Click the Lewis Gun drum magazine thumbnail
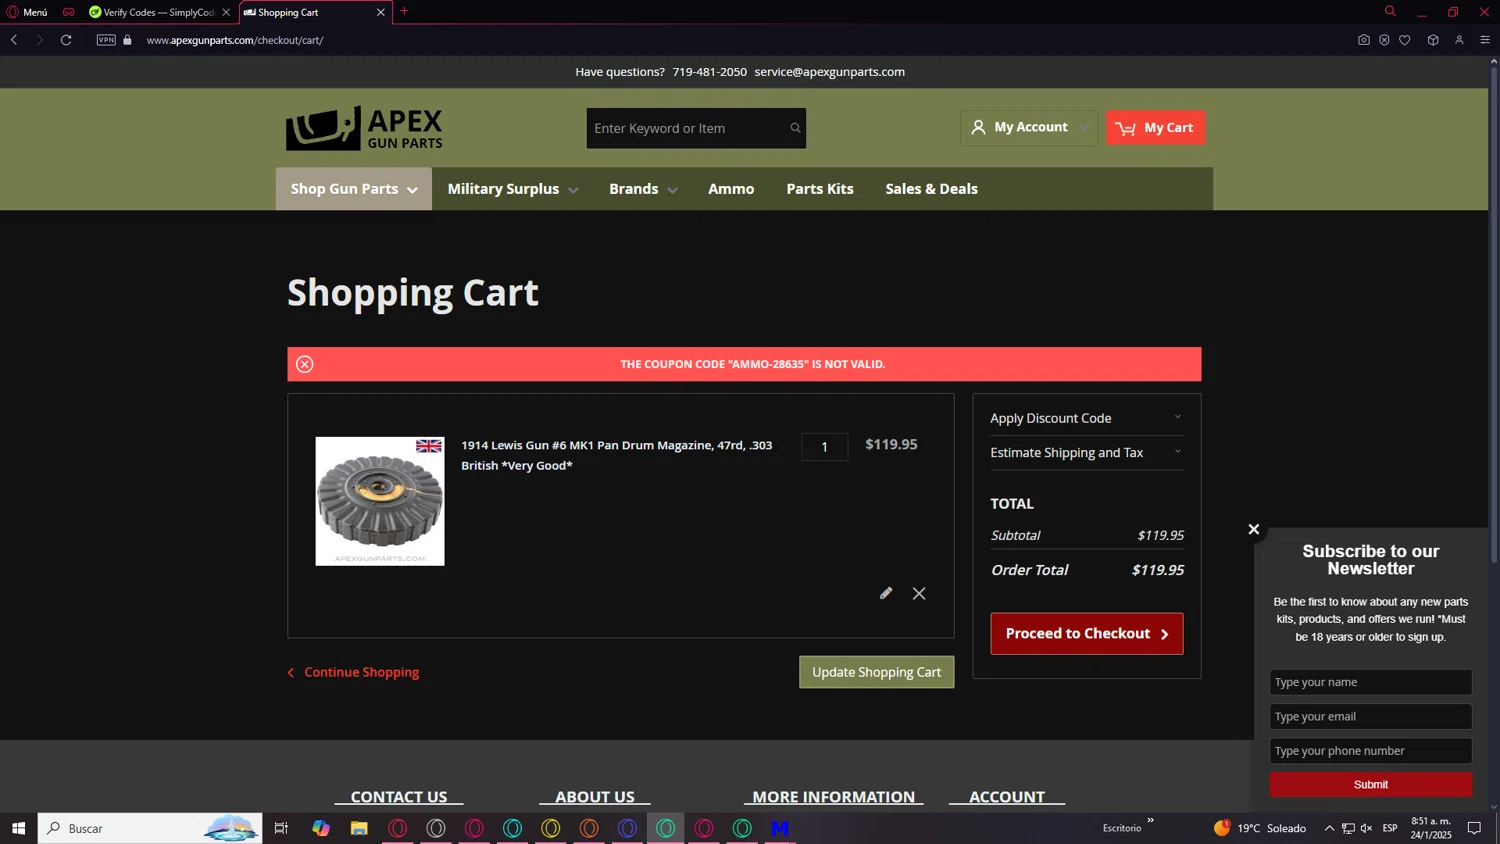The image size is (1500, 844). click(x=380, y=501)
